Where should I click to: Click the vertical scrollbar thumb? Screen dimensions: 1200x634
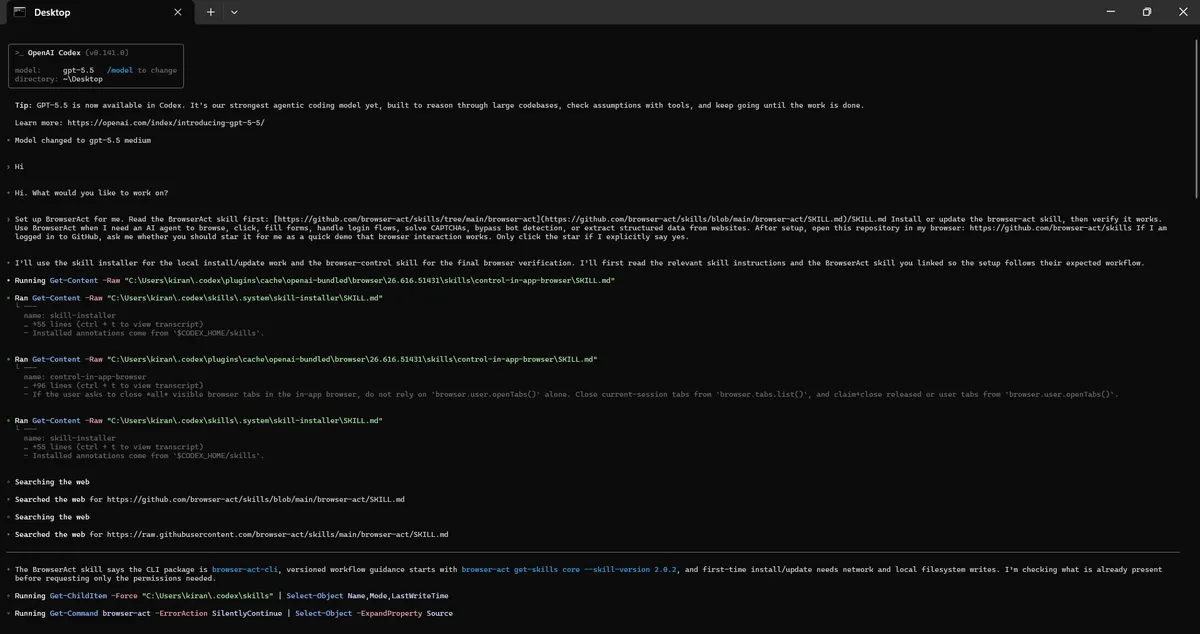click(1195, 118)
